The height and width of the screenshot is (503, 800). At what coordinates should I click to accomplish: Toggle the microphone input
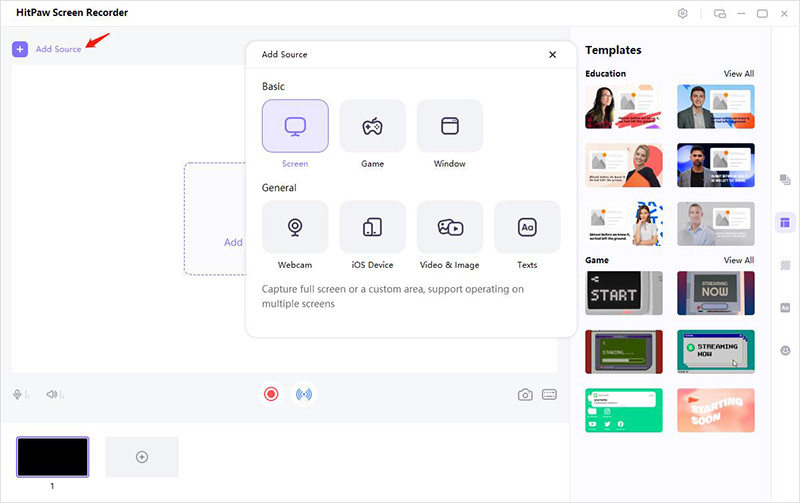click(x=19, y=395)
